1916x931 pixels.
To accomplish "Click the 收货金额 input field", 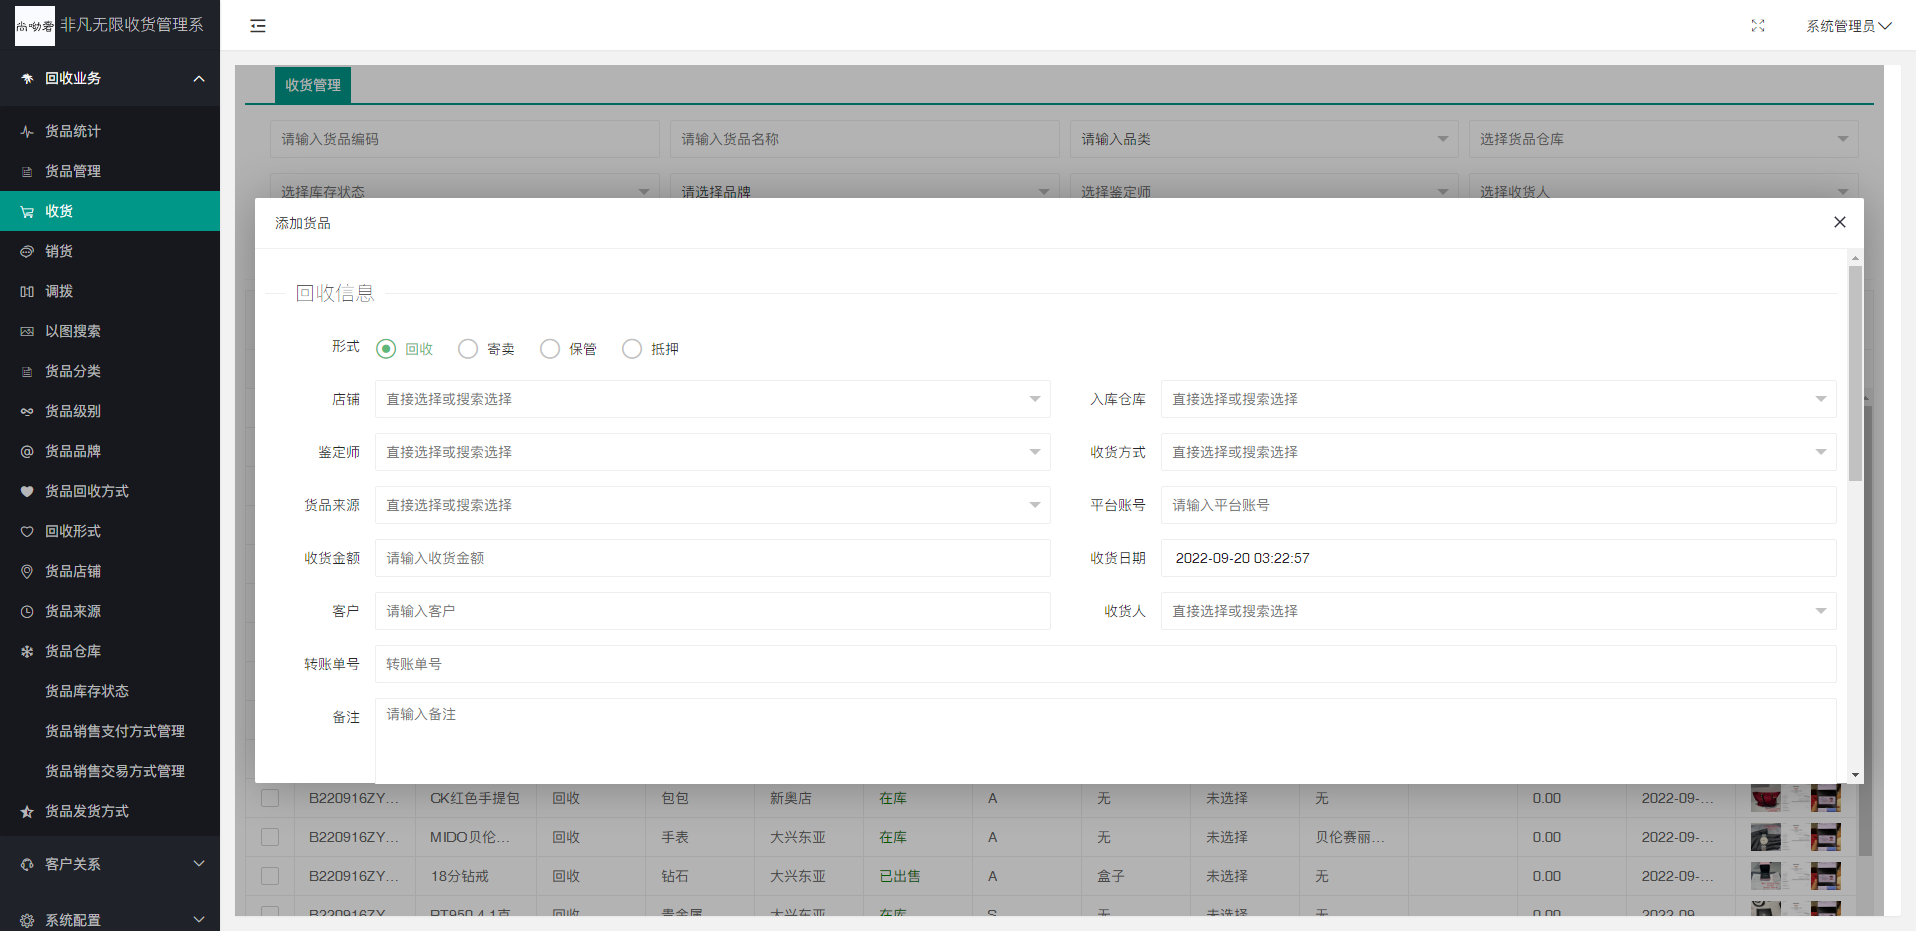I will pos(712,558).
